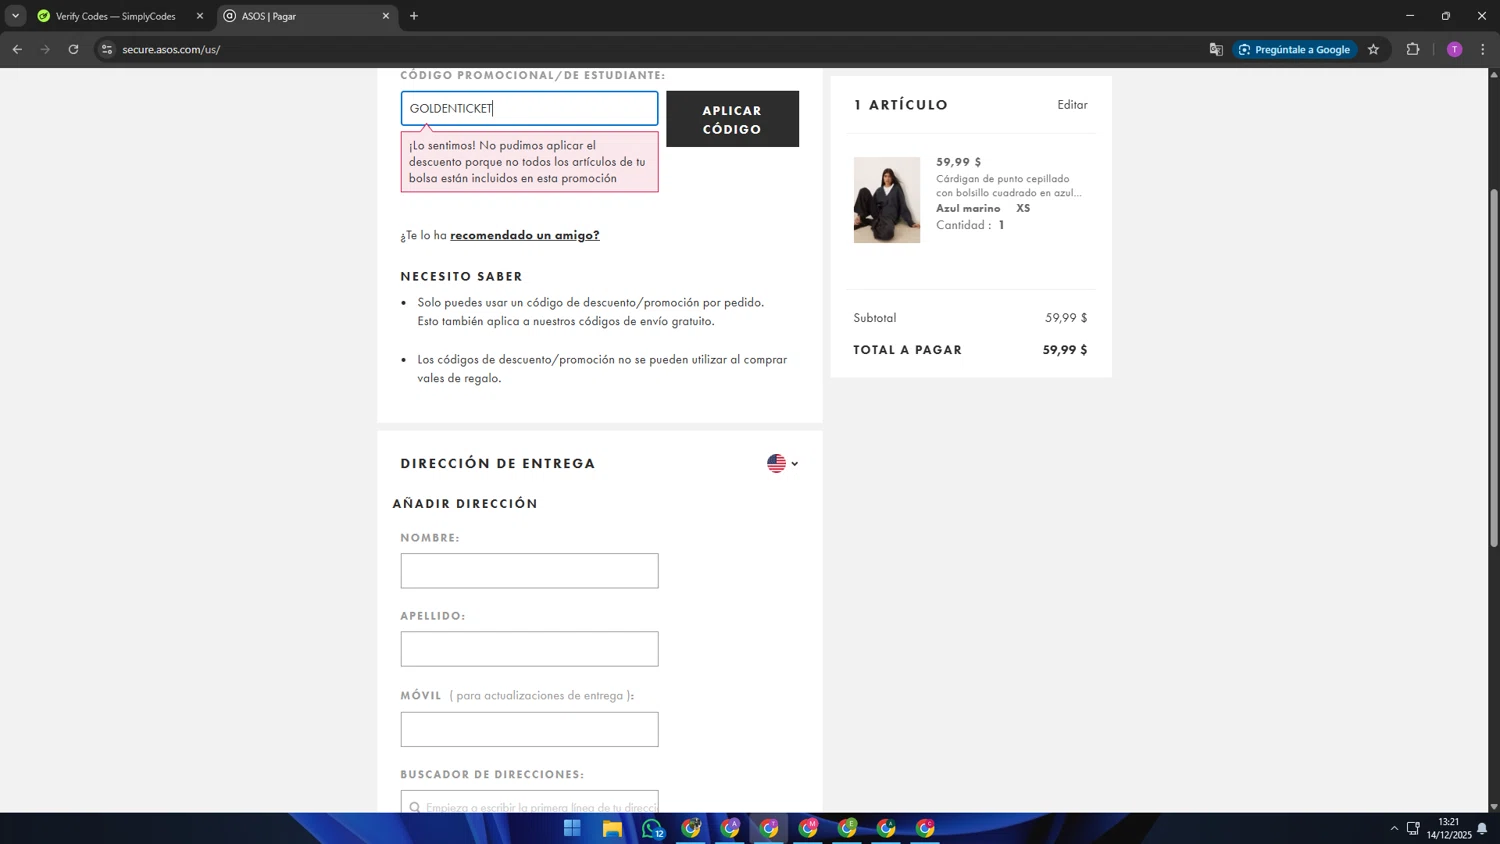
Task: Click scrollbar down arrow
Action: coord(1494,806)
